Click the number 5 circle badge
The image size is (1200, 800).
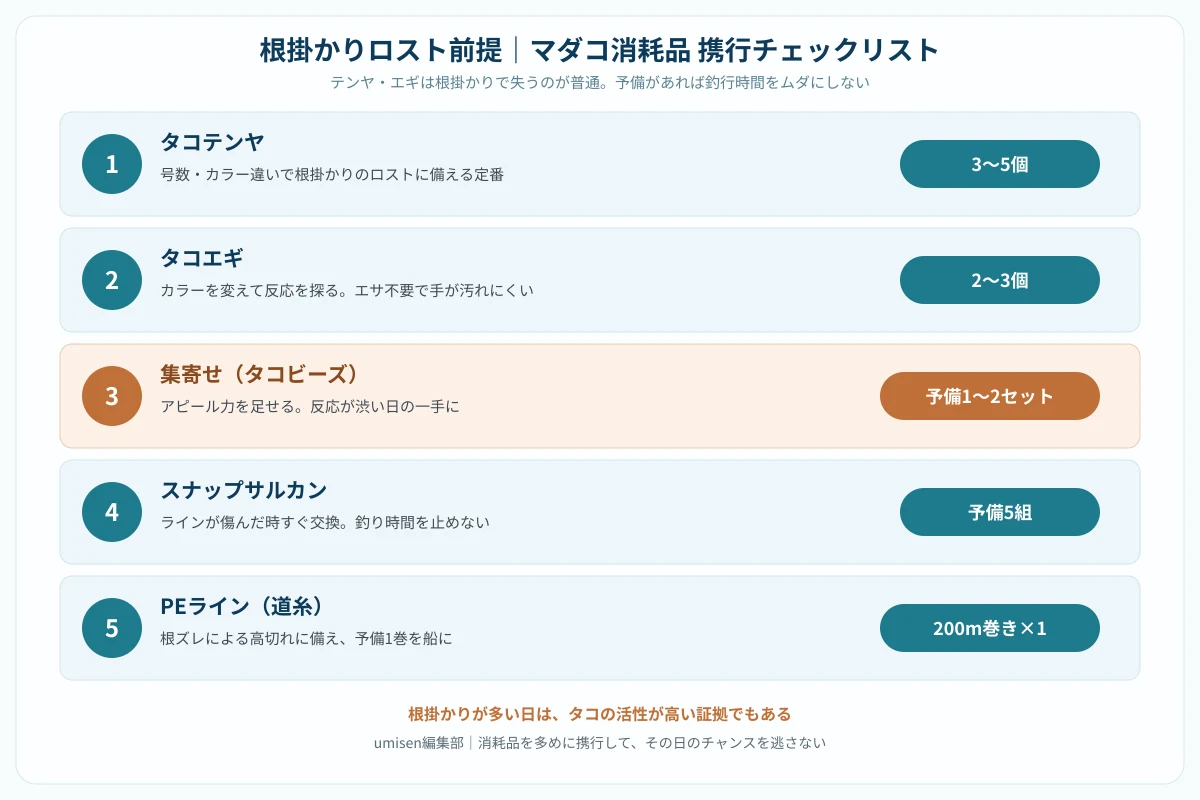[112, 628]
